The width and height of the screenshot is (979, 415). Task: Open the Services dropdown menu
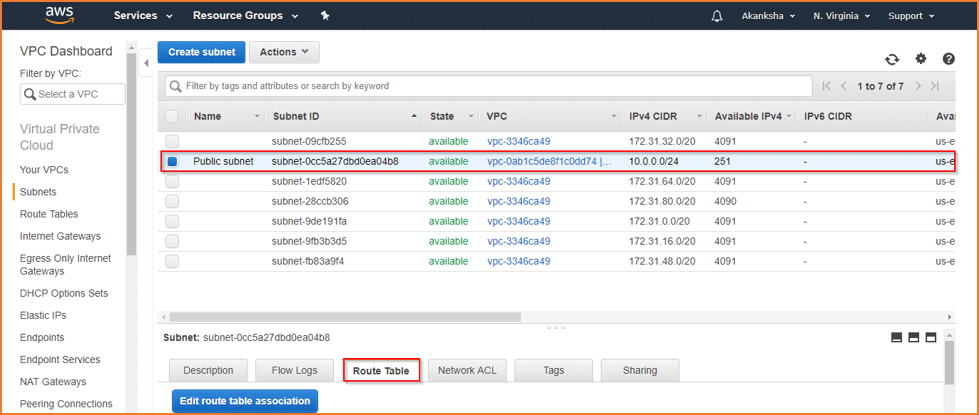[x=143, y=16]
